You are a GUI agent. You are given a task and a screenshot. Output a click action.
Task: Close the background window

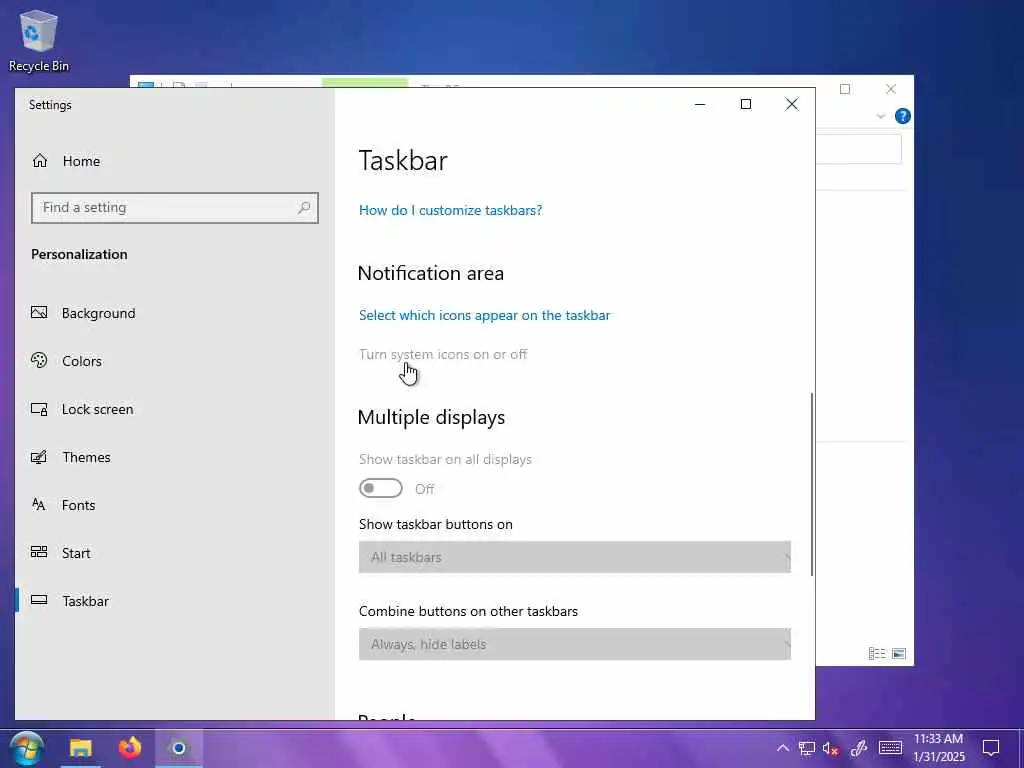[891, 89]
